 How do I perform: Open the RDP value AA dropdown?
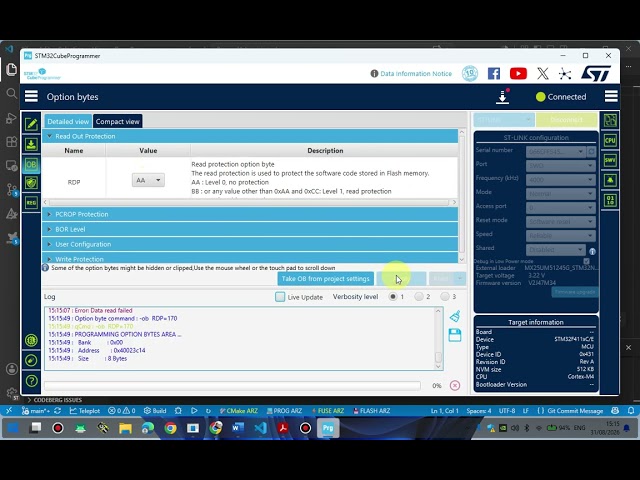click(148, 180)
